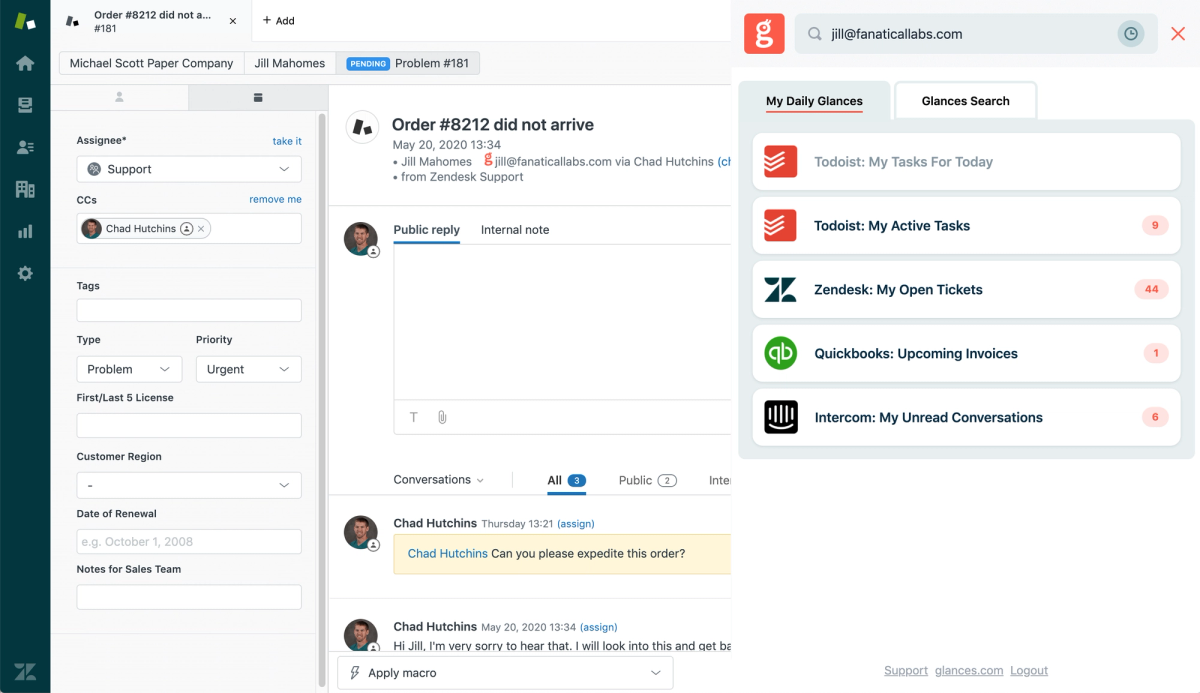Click the Date of Renewal field
This screenshot has height=693, width=1200.
pyautogui.click(x=189, y=541)
